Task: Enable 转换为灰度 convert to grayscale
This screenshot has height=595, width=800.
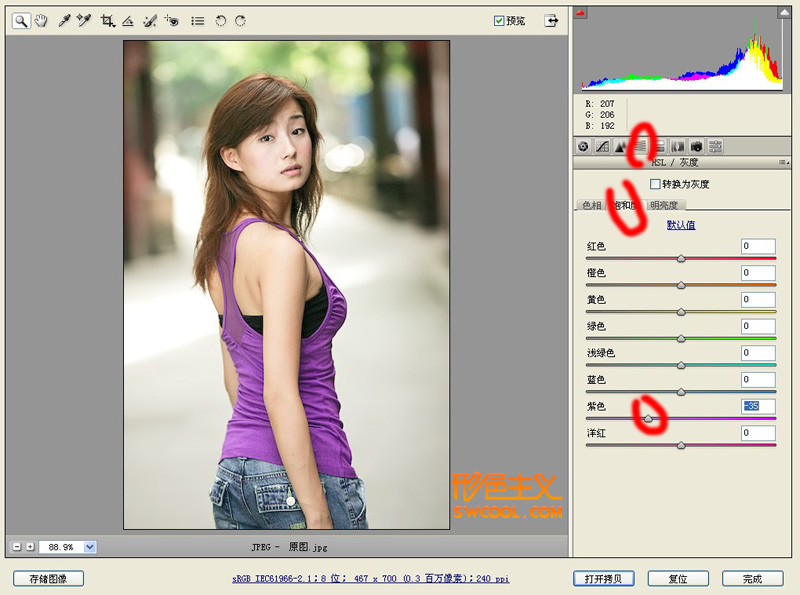Action: 655,184
